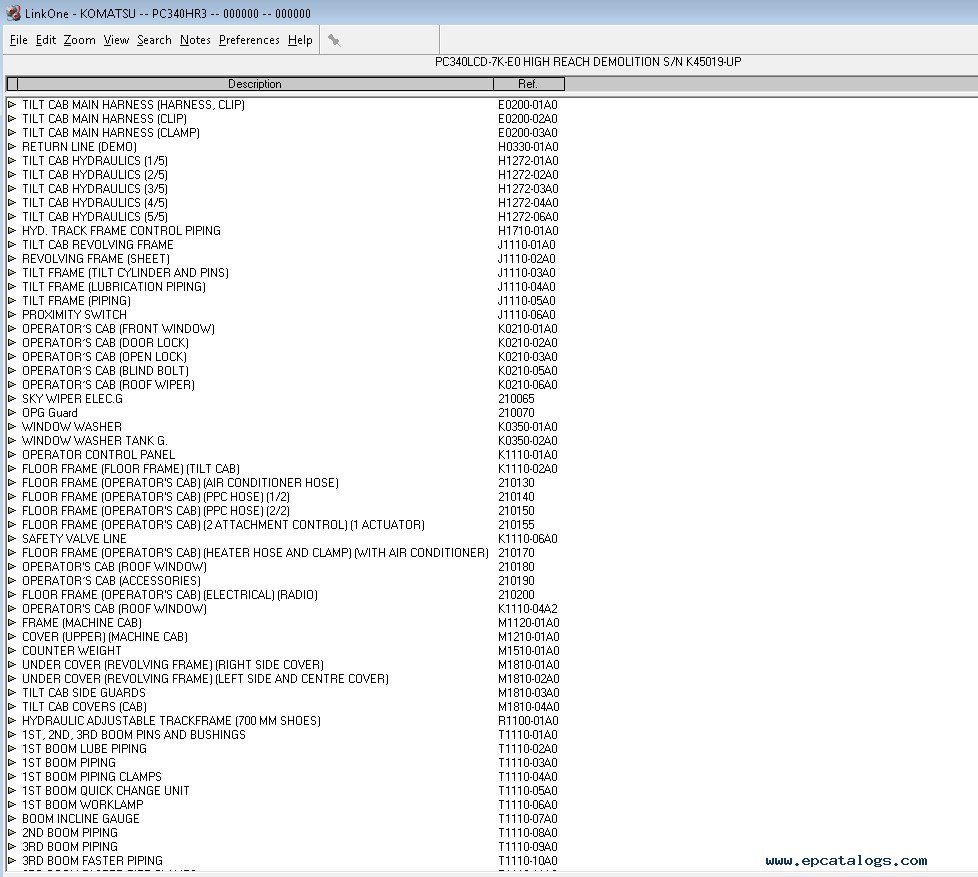
Task: Select TILT CAB COVERS (CAB) entry
Action: pos(85,707)
